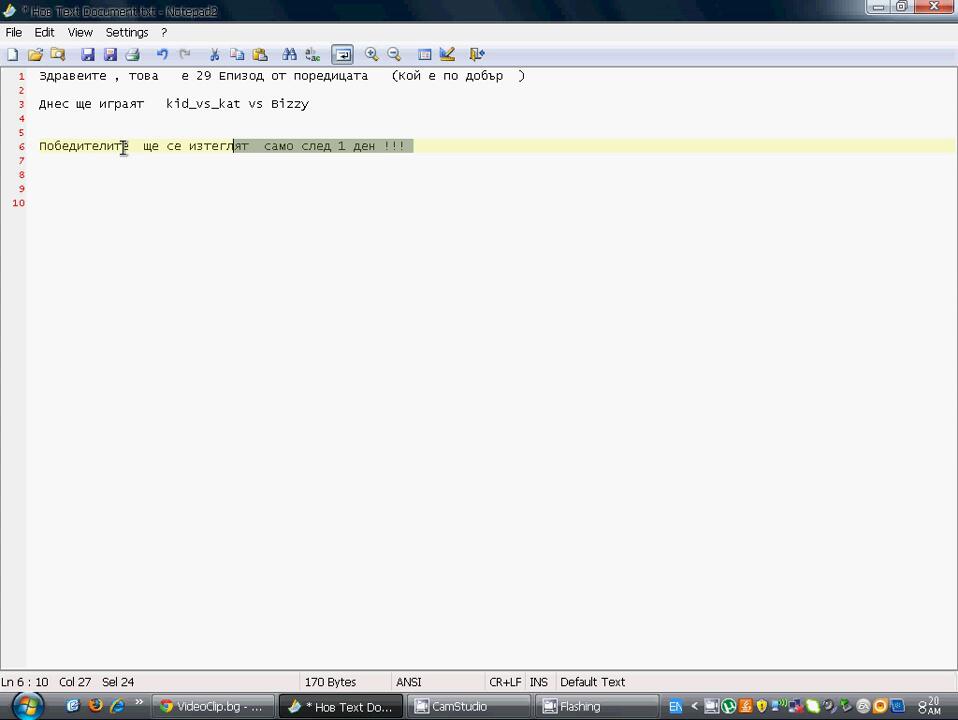Image resolution: width=958 pixels, height=720 pixels.
Task: Click Default Text scheme in status bar
Action: coord(592,682)
